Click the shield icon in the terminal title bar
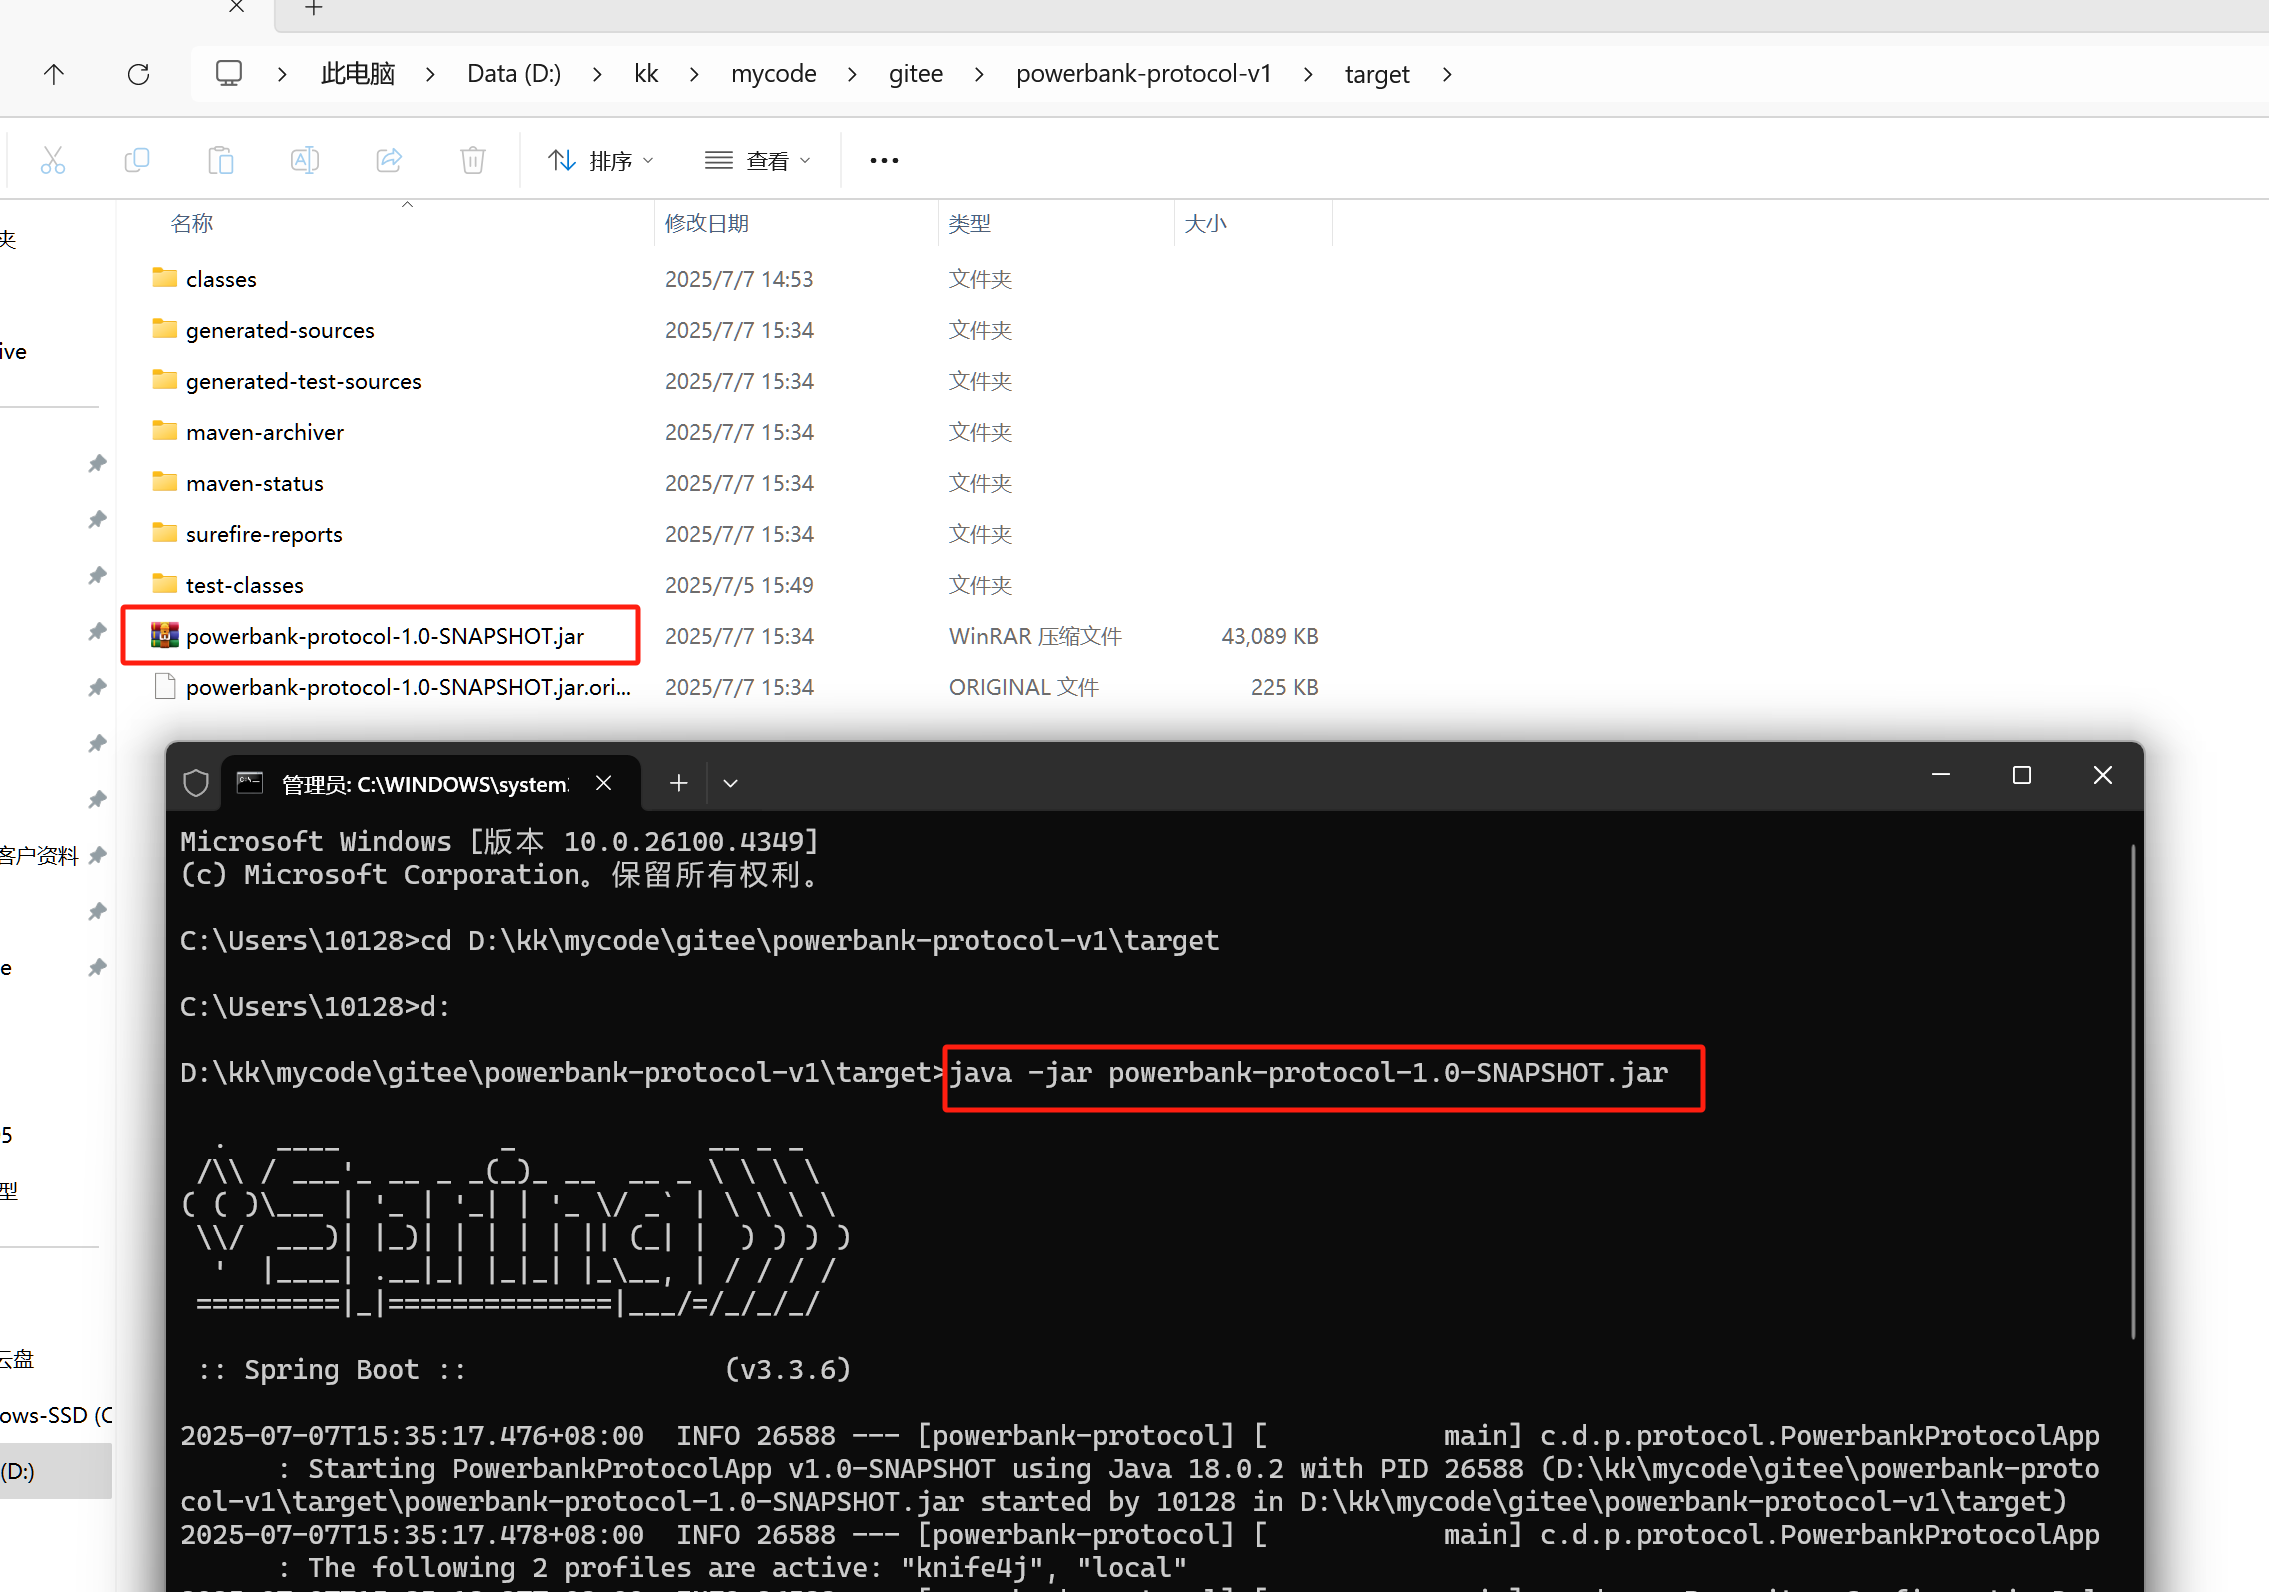Viewport: 2269px width, 1592px height. pos(196,783)
